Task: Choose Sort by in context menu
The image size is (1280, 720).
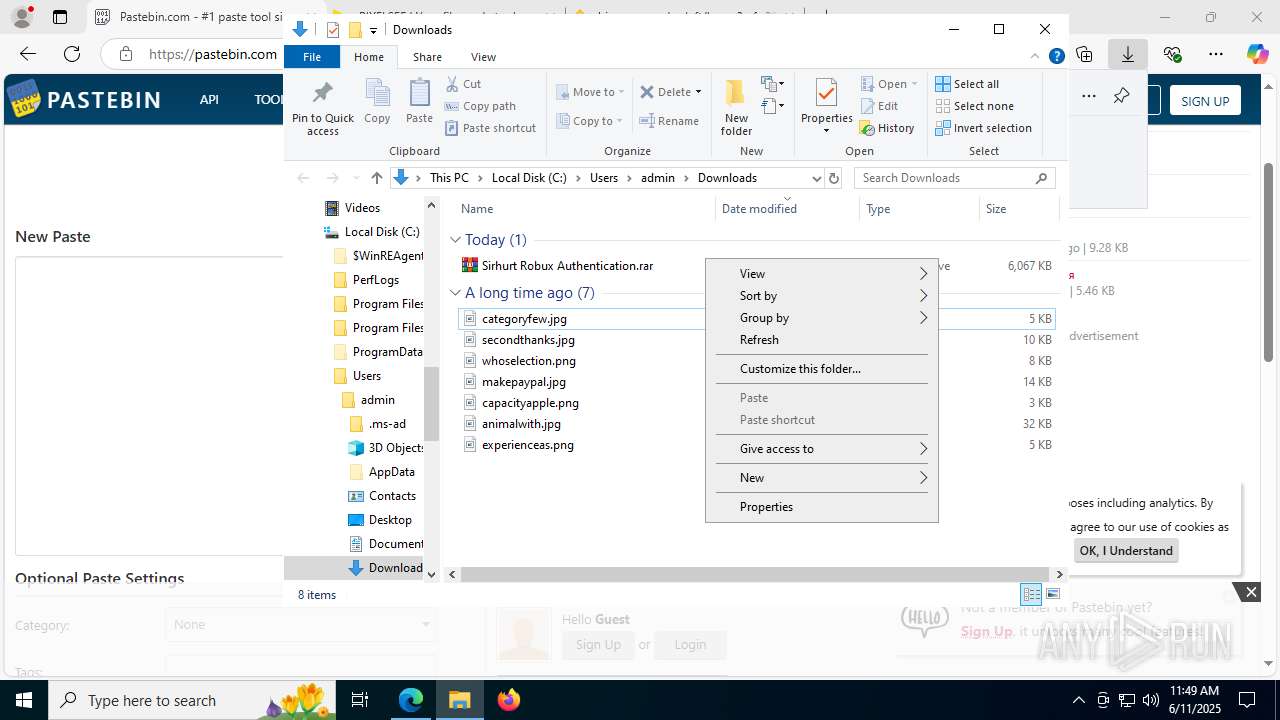Action: (x=822, y=296)
